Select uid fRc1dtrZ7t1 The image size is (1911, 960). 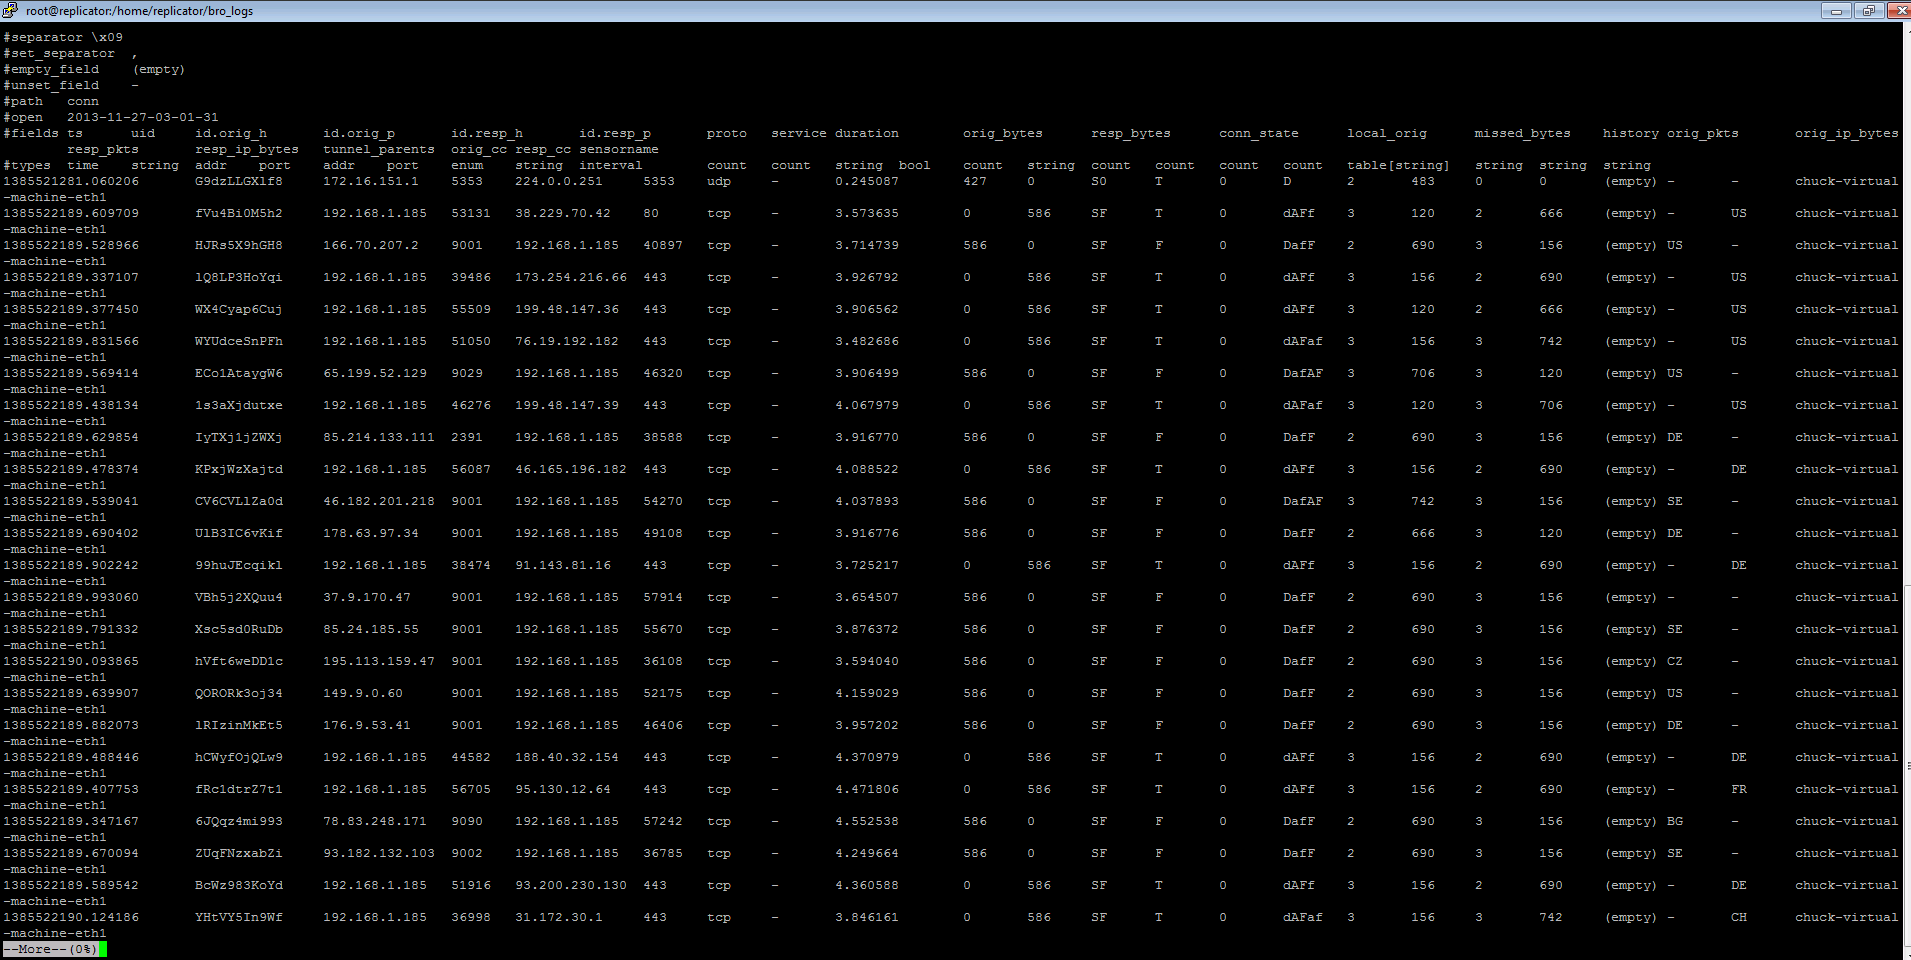point(239,790)
